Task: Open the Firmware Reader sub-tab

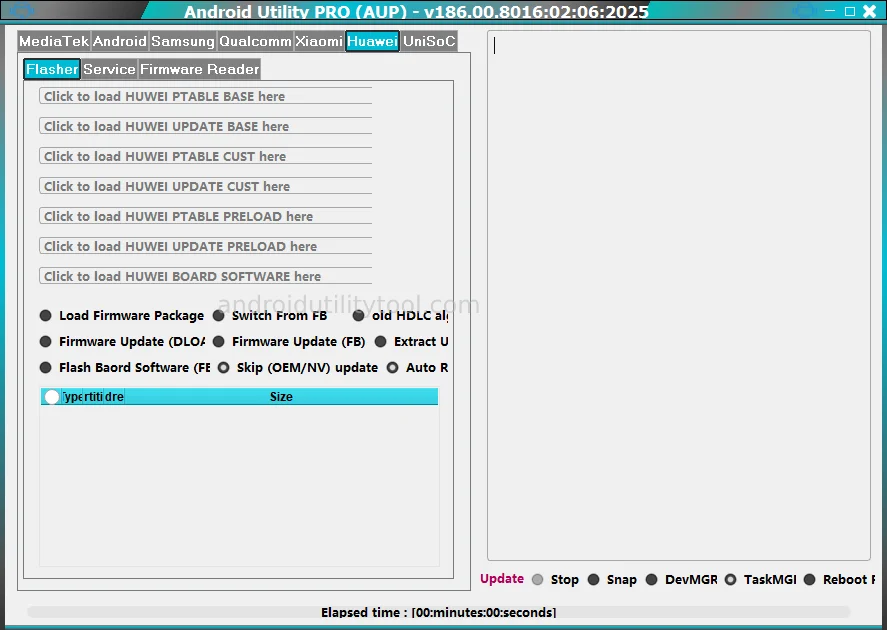Action: (x=200, y=69)
